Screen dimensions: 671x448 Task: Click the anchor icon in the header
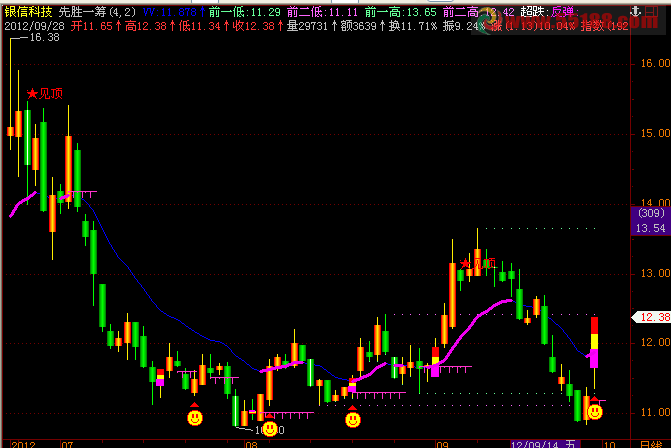[635, 11]
